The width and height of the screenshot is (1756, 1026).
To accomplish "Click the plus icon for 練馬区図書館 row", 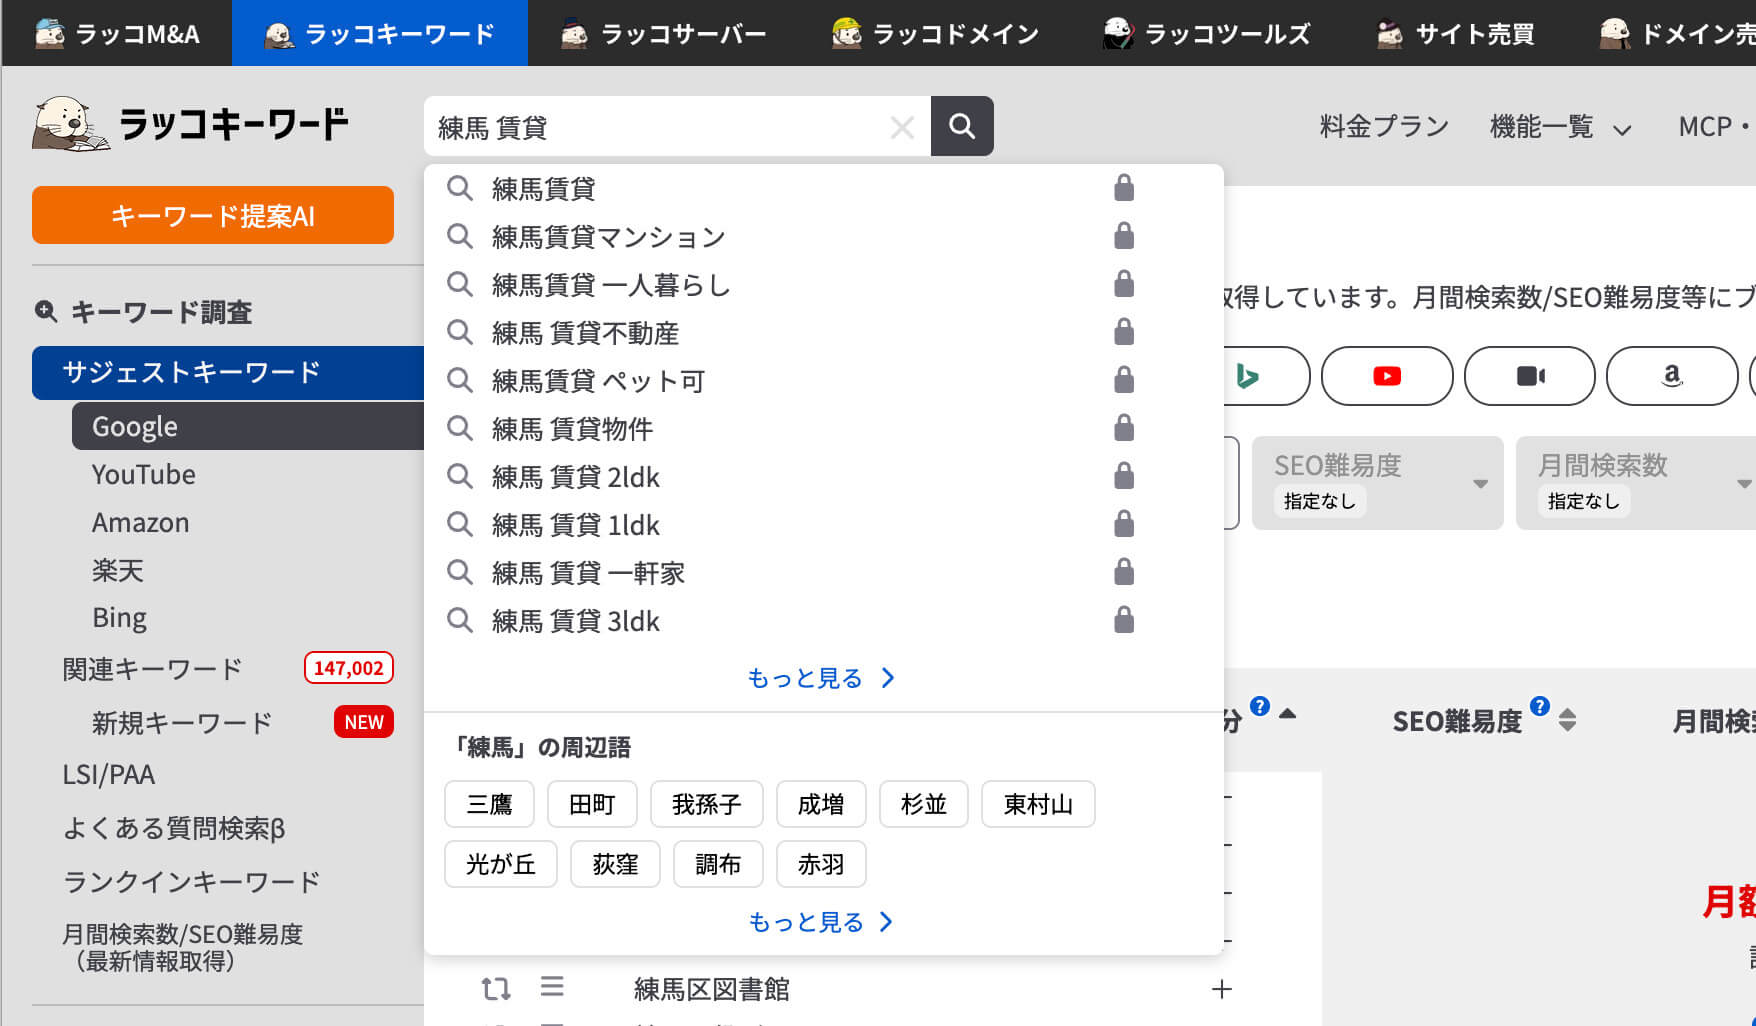I will coord(1221,989).
